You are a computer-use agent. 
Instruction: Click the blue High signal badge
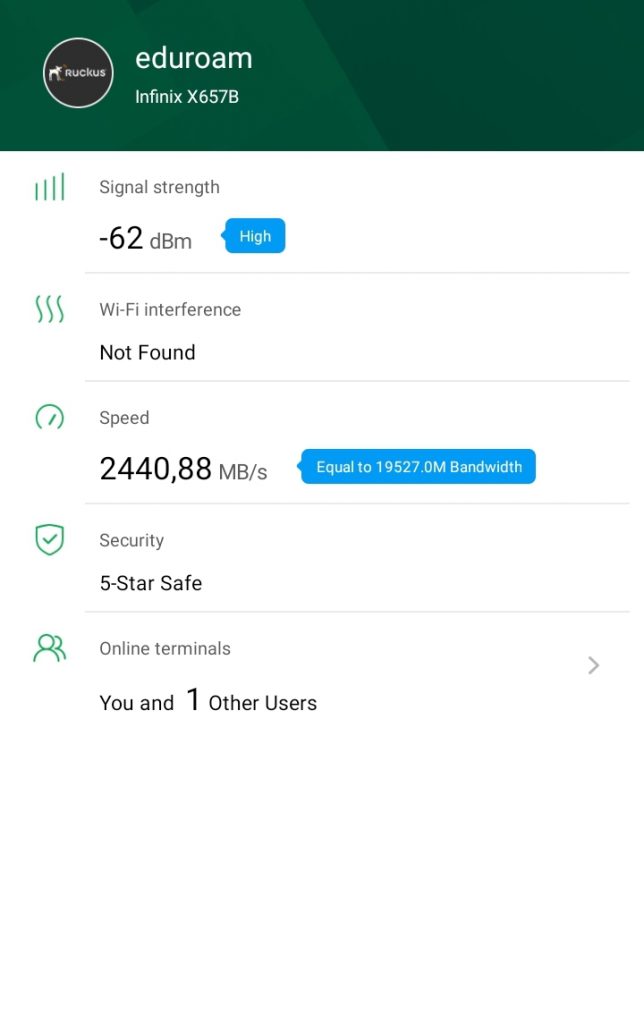pos(255,236)
